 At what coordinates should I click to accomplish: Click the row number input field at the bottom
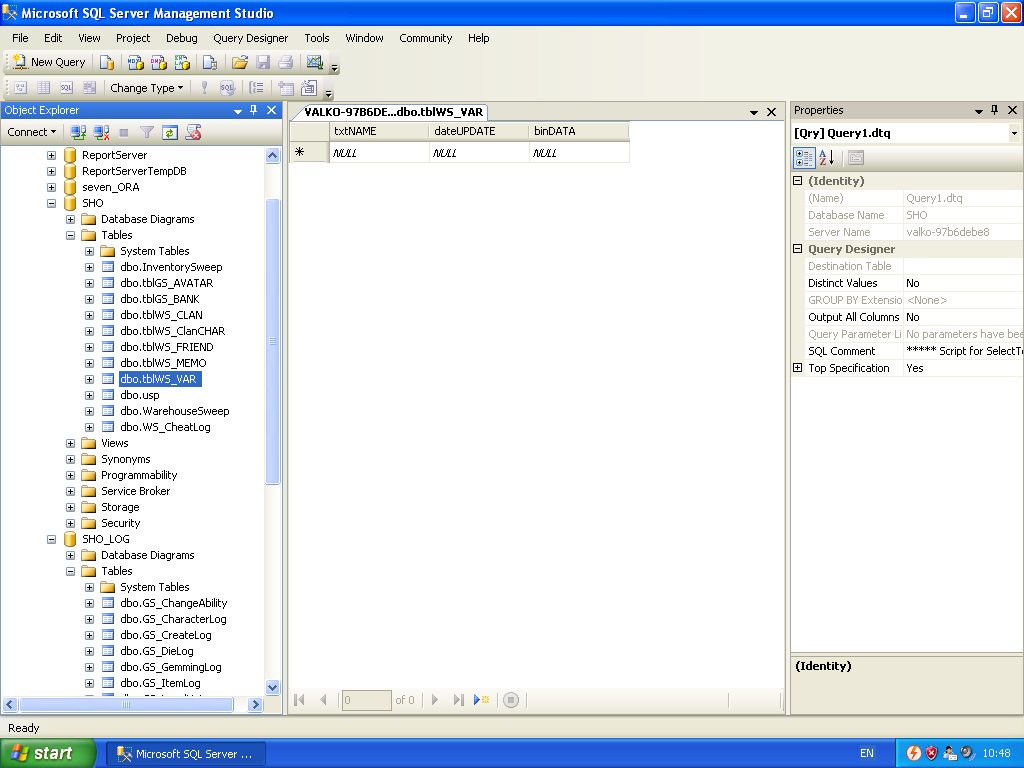367,700
